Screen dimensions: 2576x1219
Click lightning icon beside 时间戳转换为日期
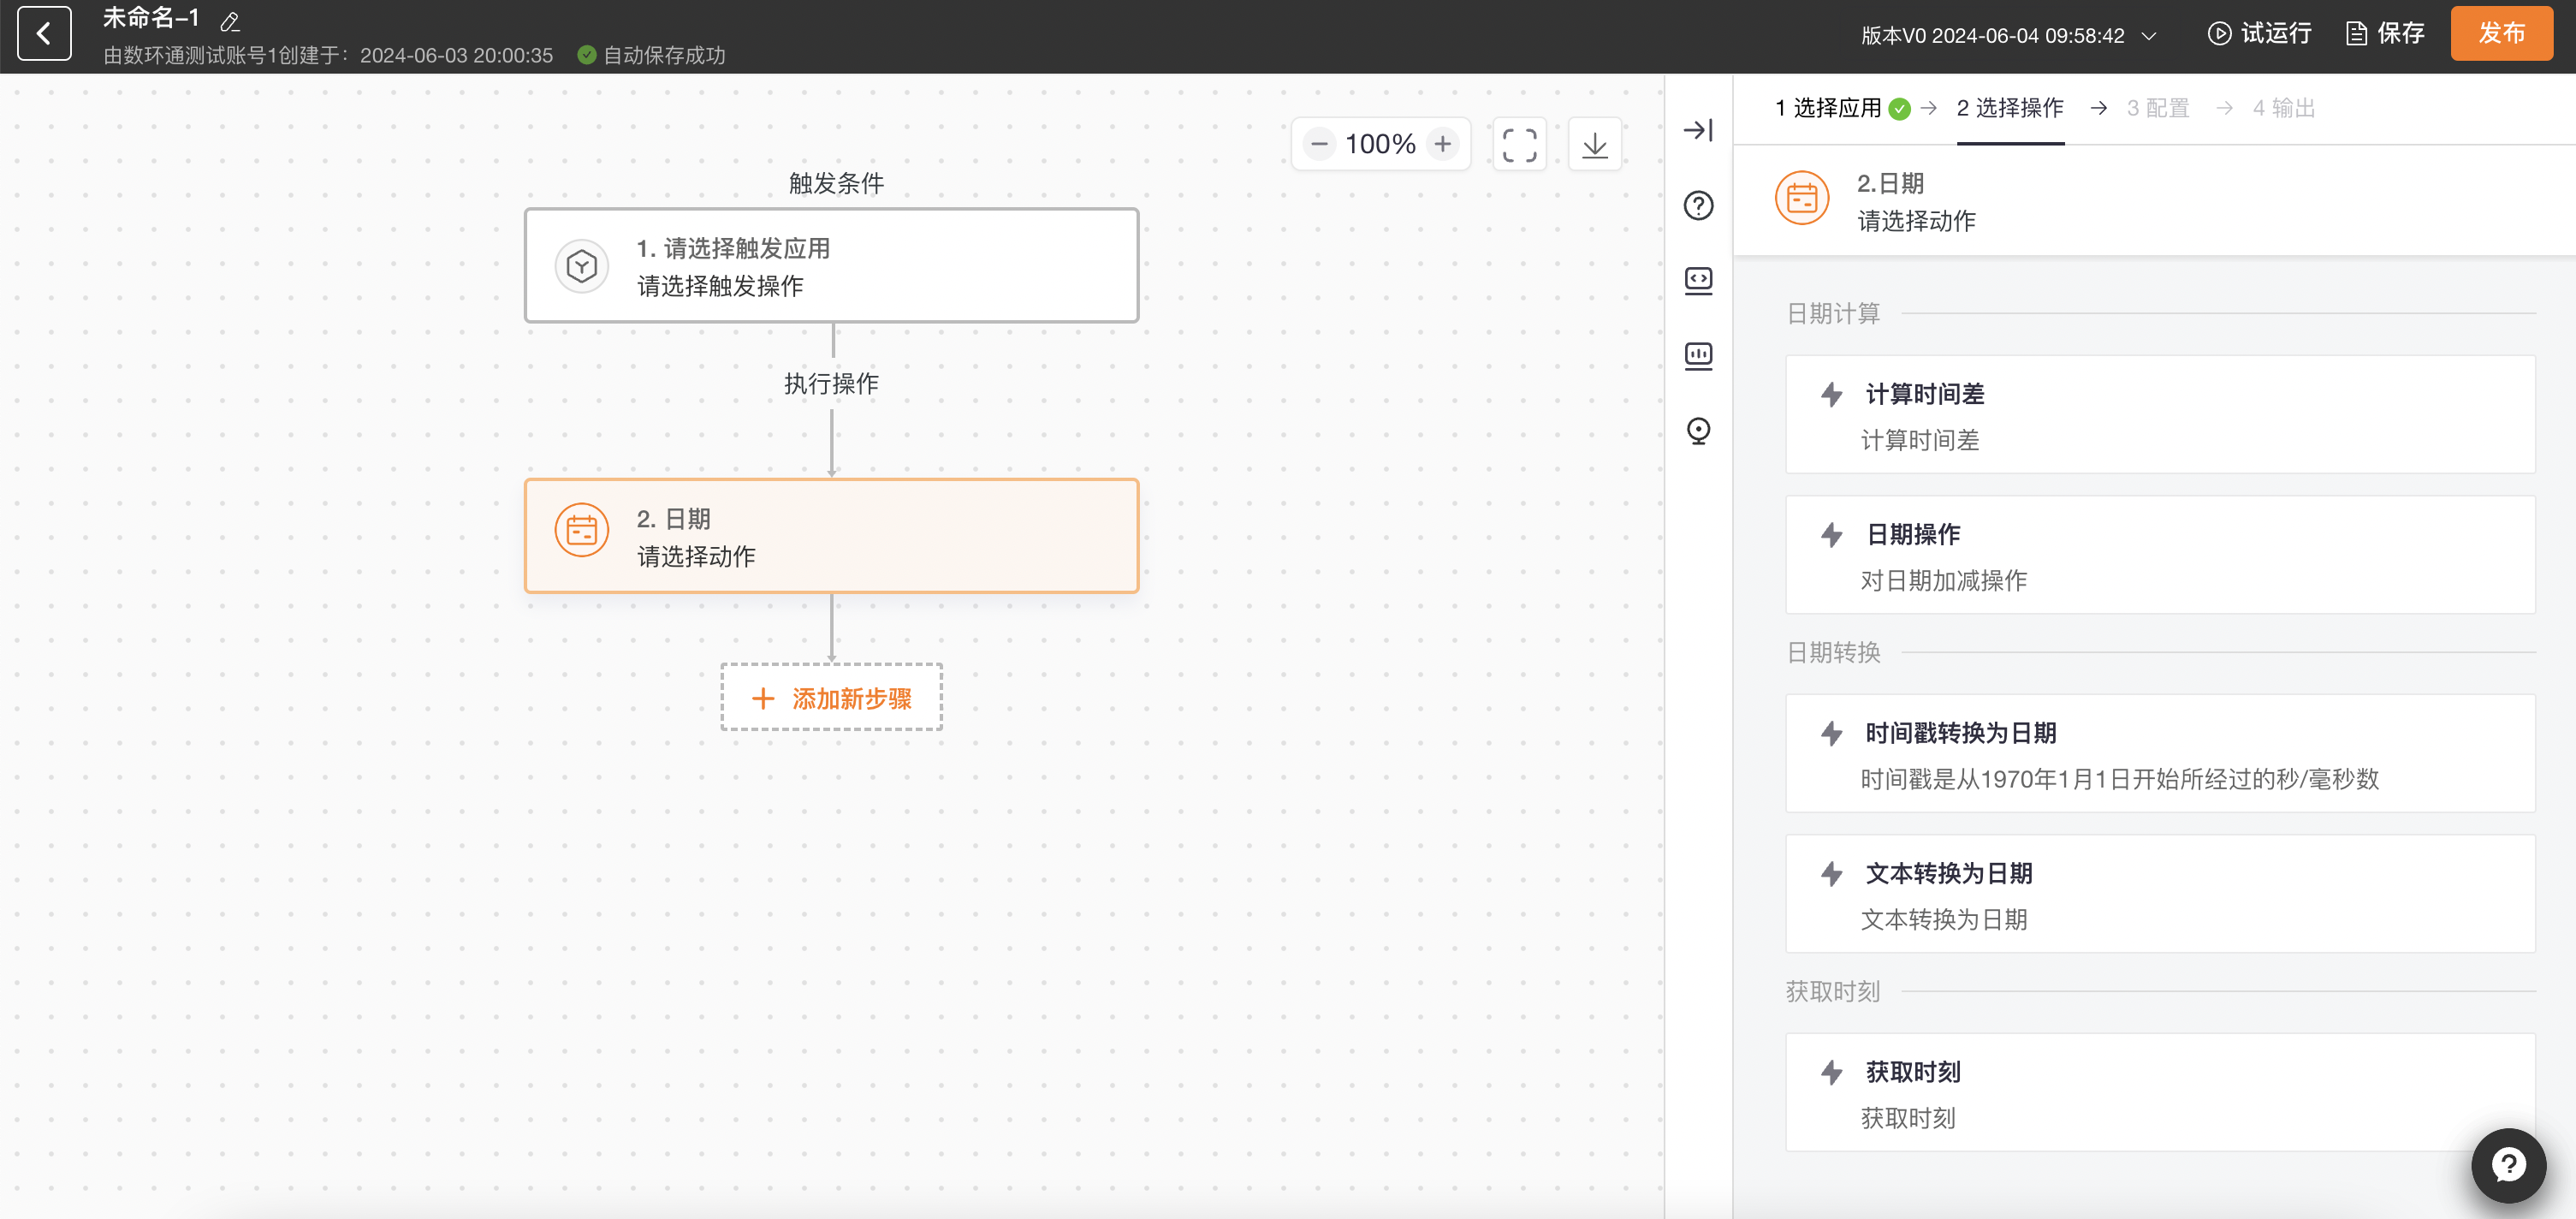tap(1831, 733)
